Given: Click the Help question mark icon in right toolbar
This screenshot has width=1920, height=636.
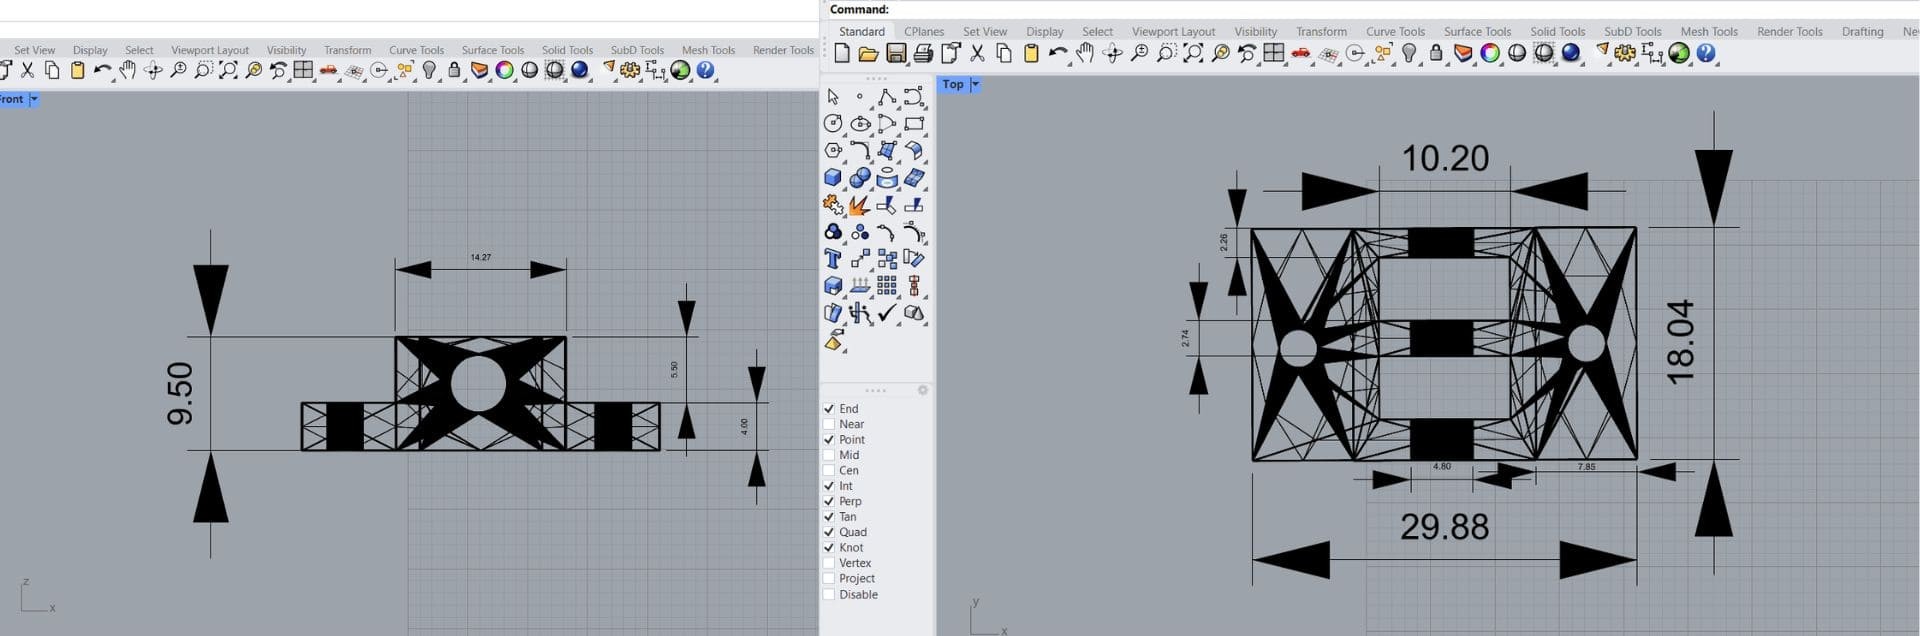Looking at the screenshot, I should tap(1706, 54).
